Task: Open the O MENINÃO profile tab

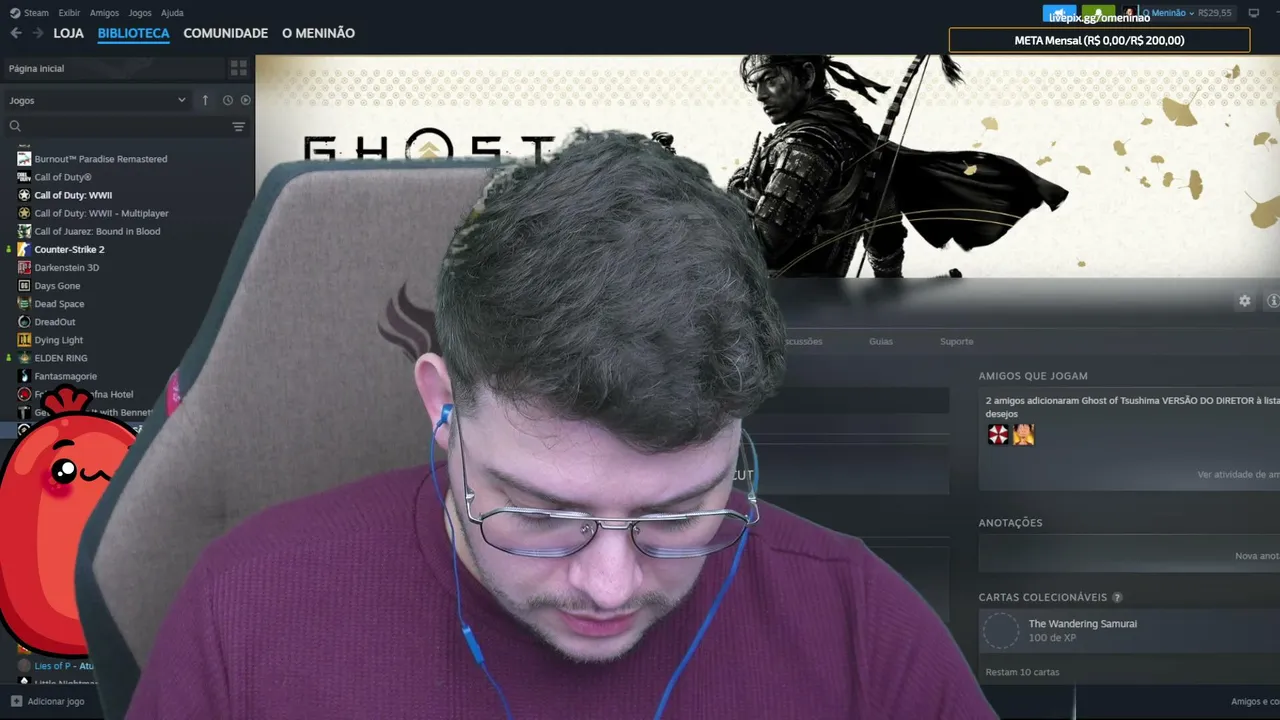Action: click(318, 33)
